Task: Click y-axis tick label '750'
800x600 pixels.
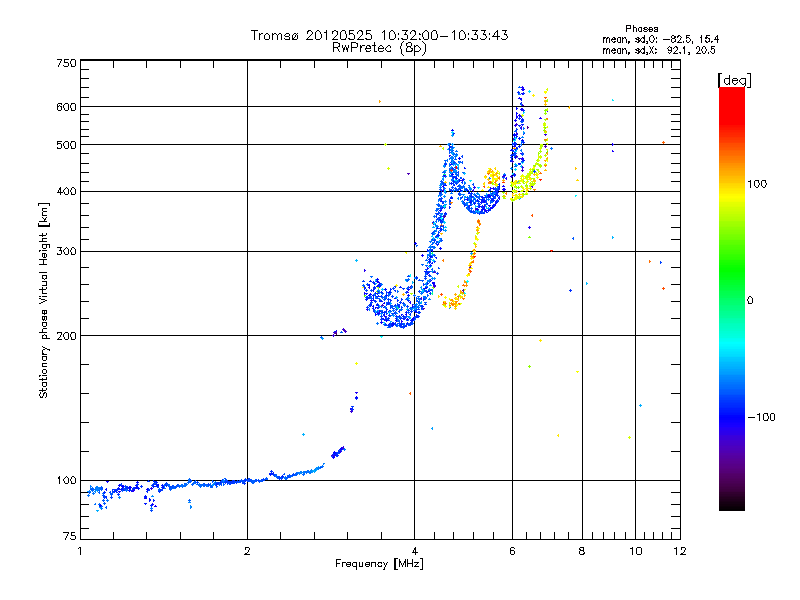Action: pyautogui.click(x=67, y=63)
